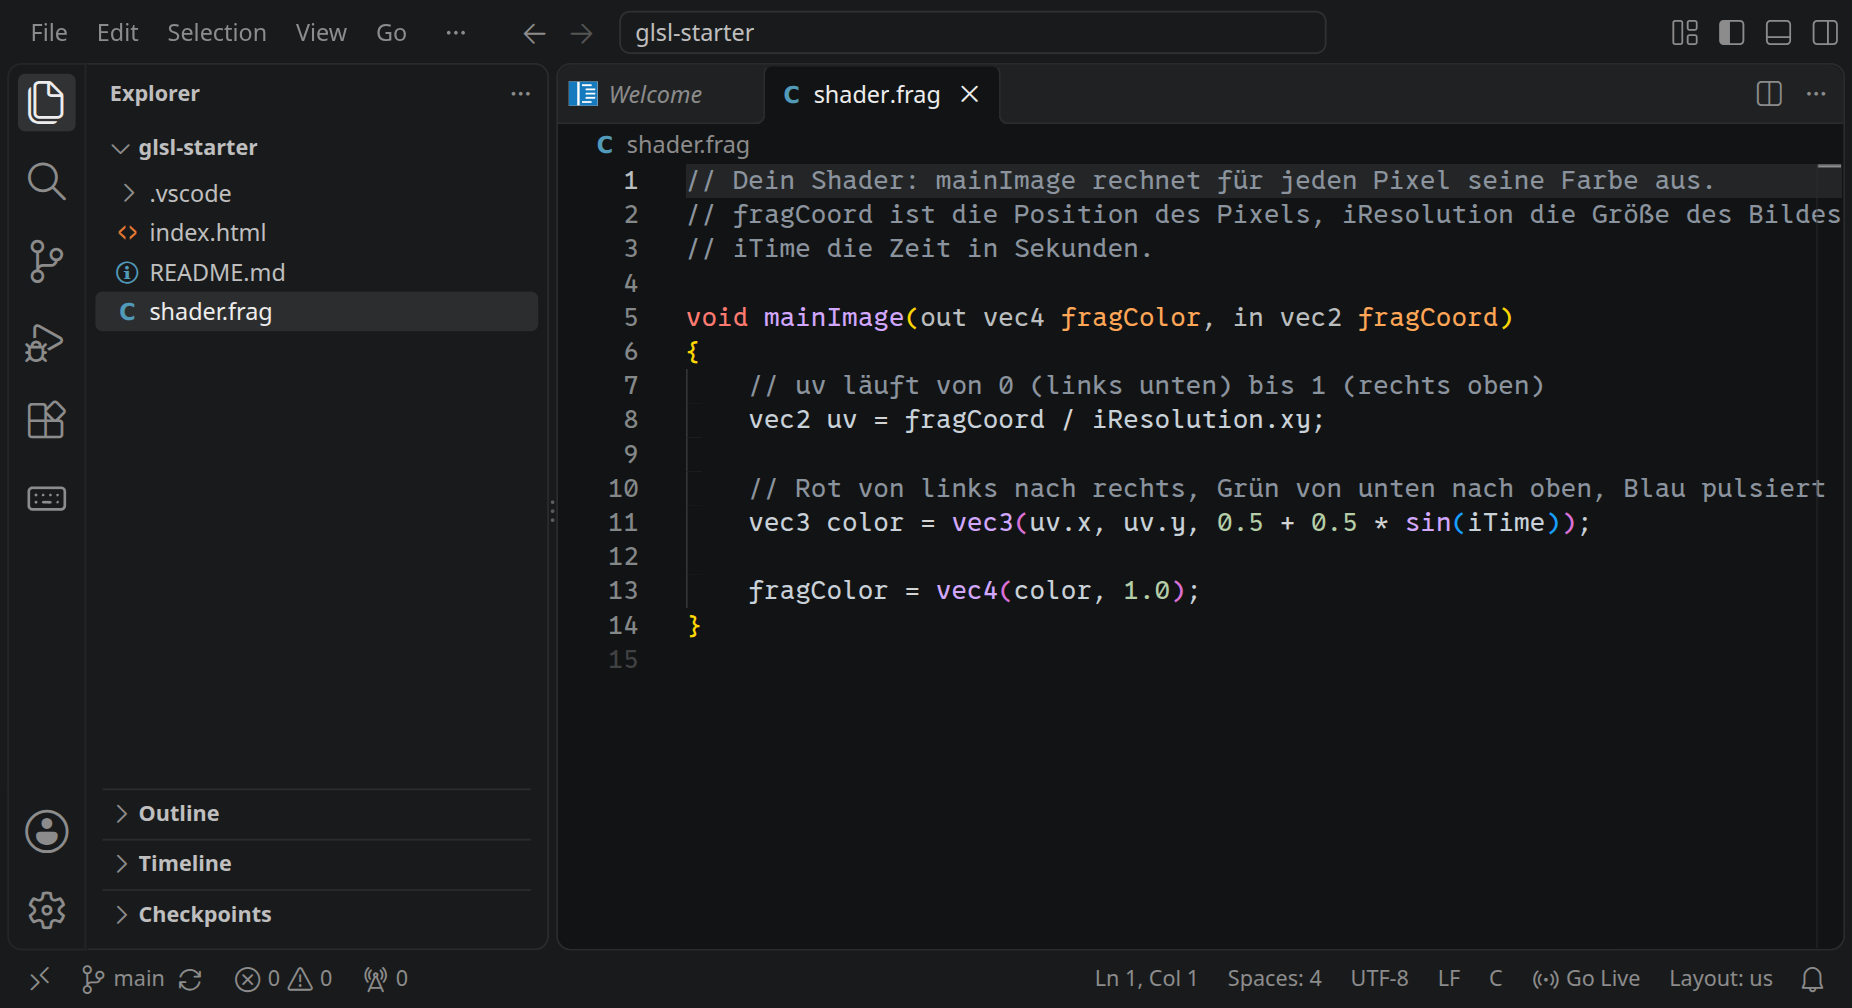Expand the Checkpoints section
This screenshot has width=1852, height=1008.
click(317, 915)
